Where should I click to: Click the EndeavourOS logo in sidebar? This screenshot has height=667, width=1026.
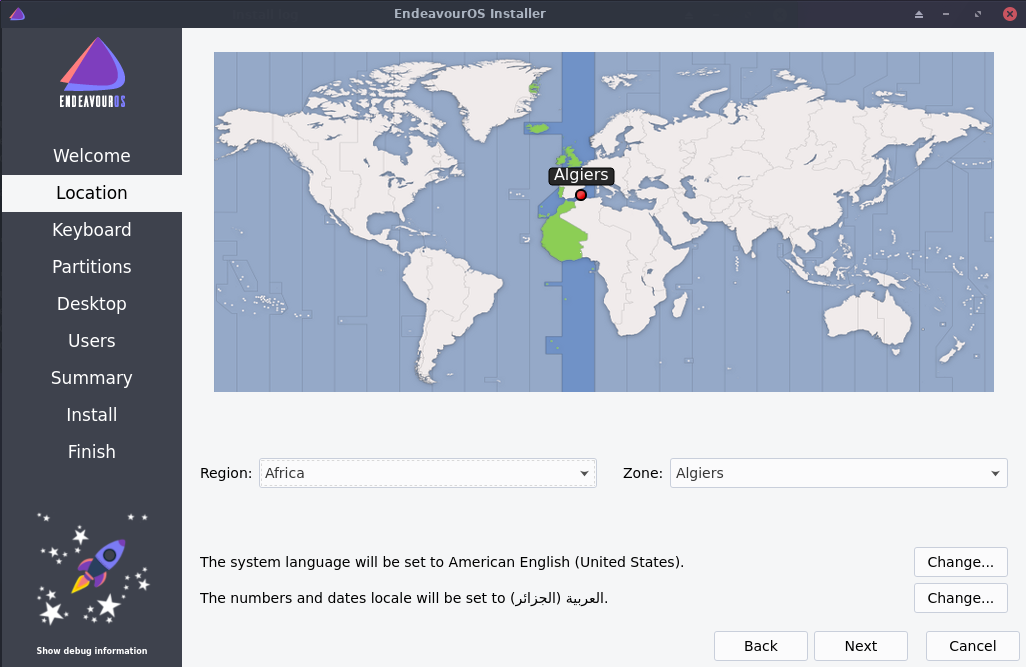click(92, 73)
